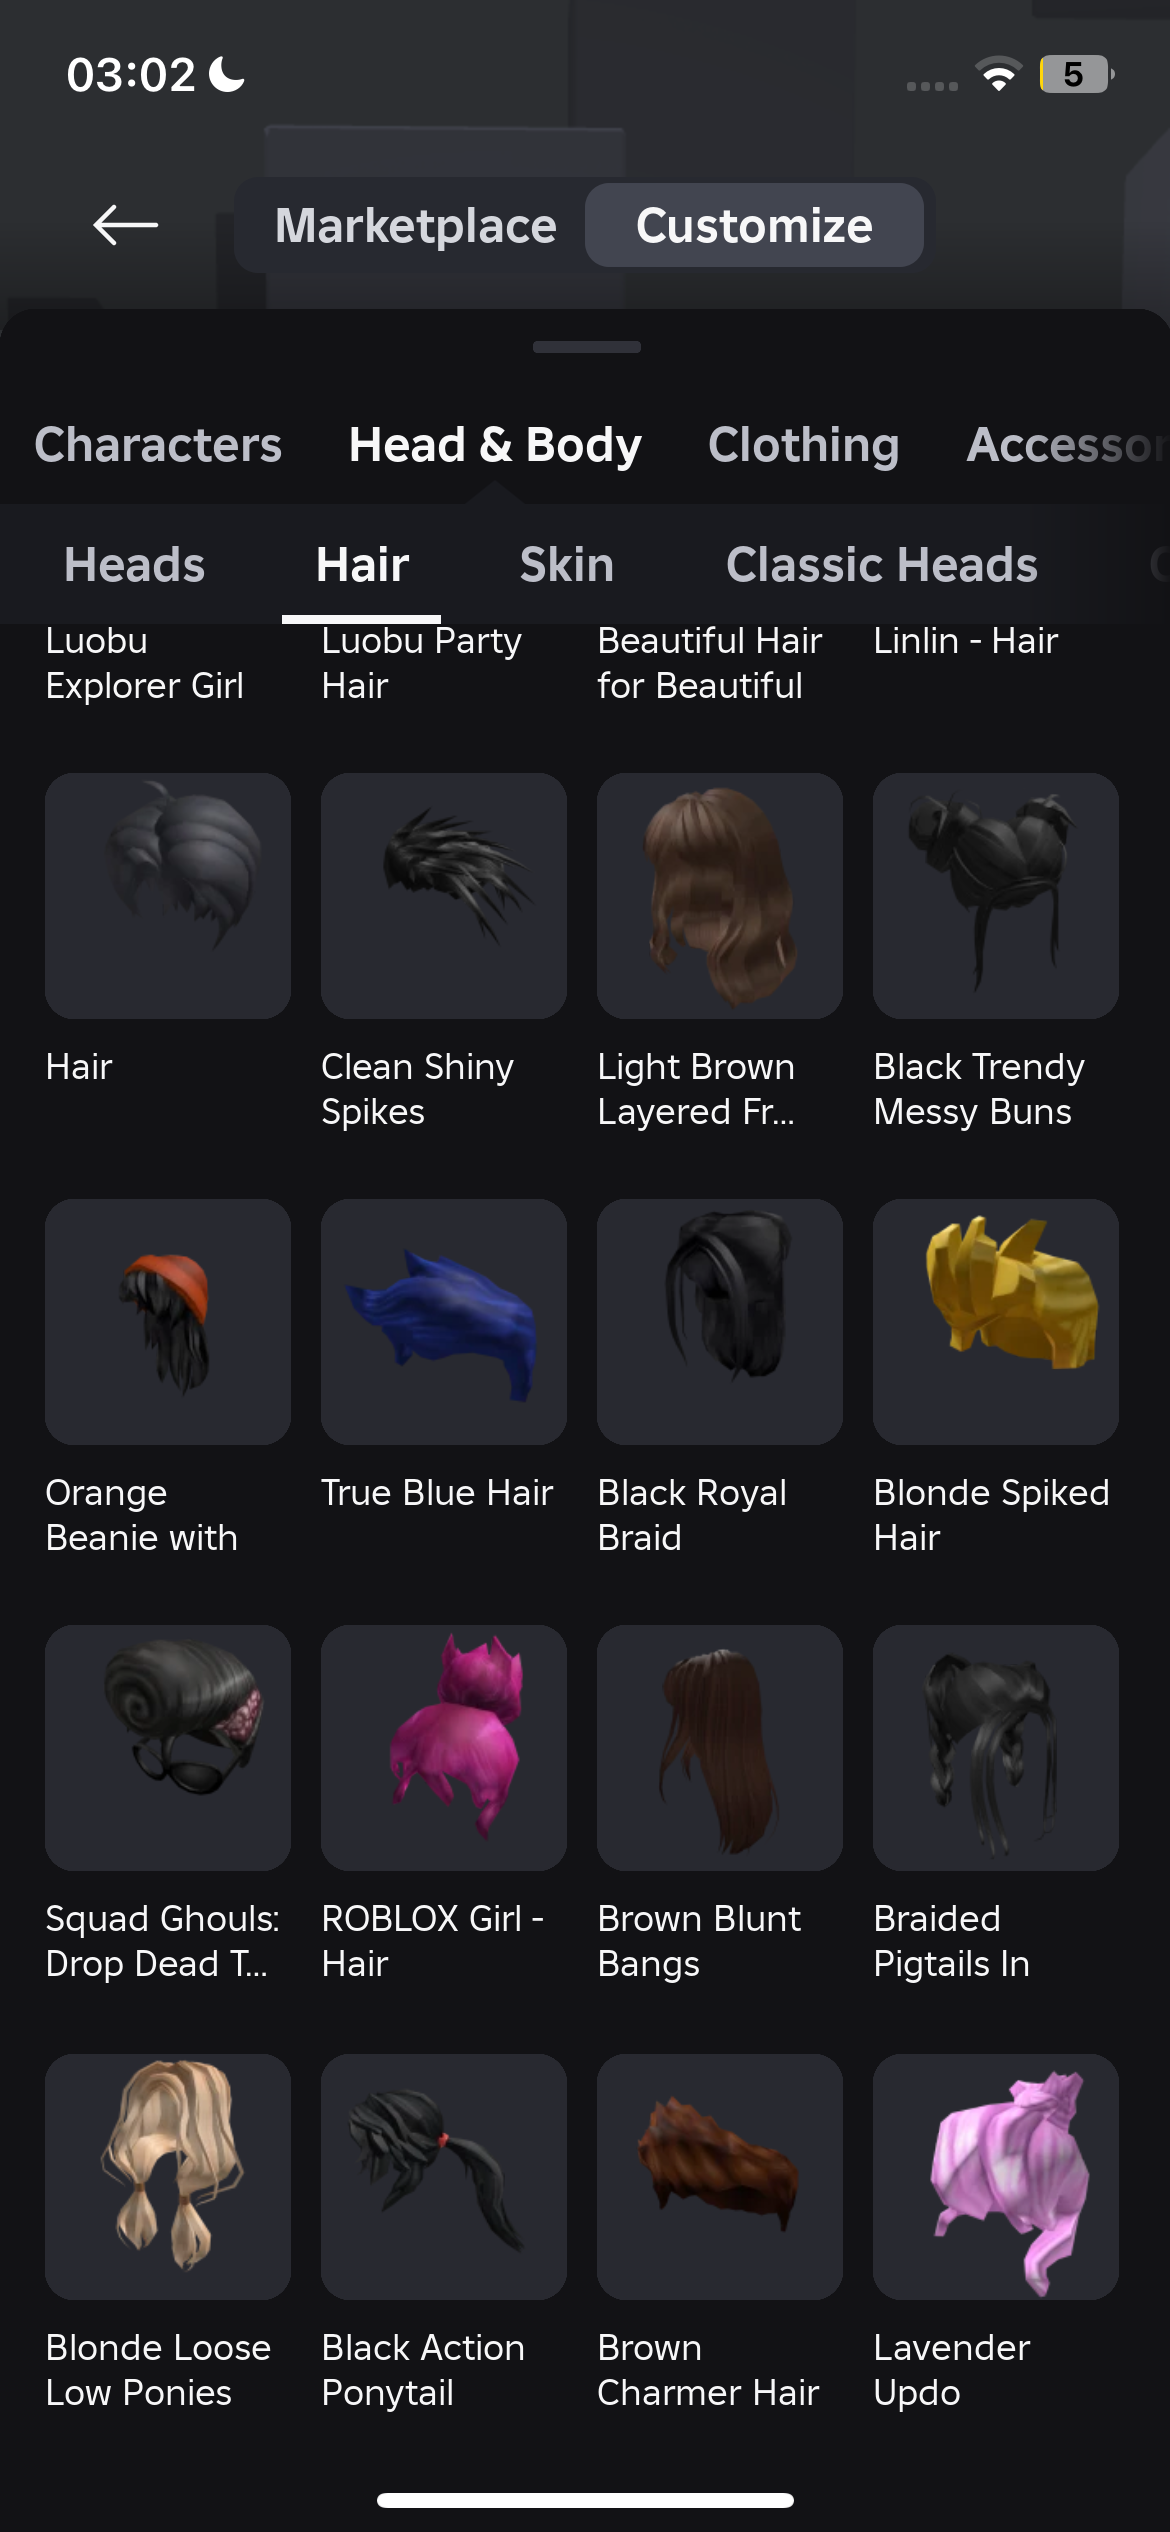Tap the sheet drag handle bar
Screen dimensions: 1170x2532
coord(587,347)
